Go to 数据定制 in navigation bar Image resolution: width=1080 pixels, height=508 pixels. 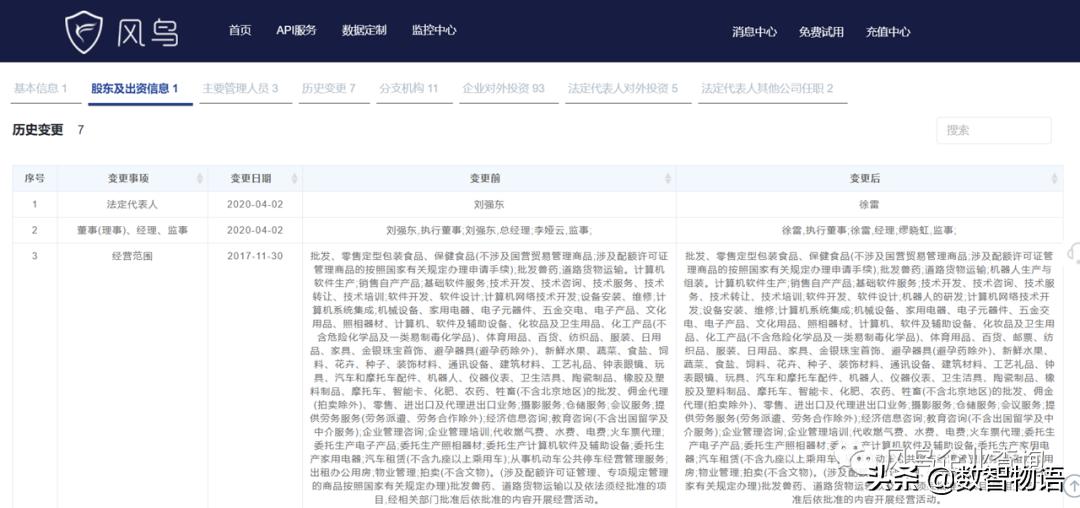[364, 30]
